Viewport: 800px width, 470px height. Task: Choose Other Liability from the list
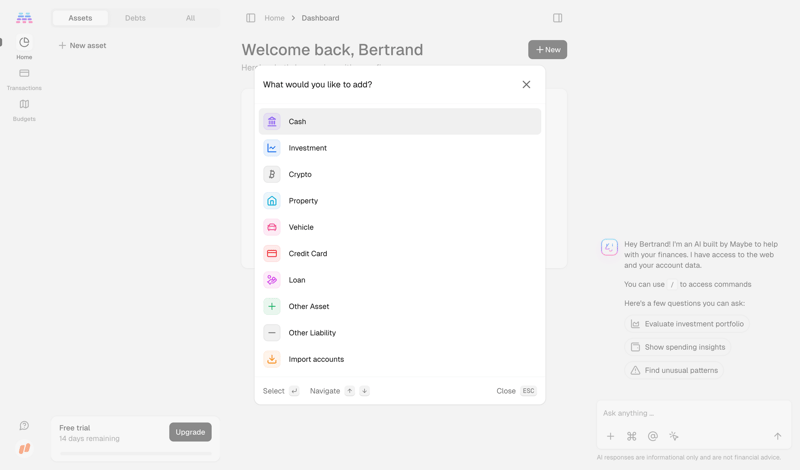click(x=399, y=333)
